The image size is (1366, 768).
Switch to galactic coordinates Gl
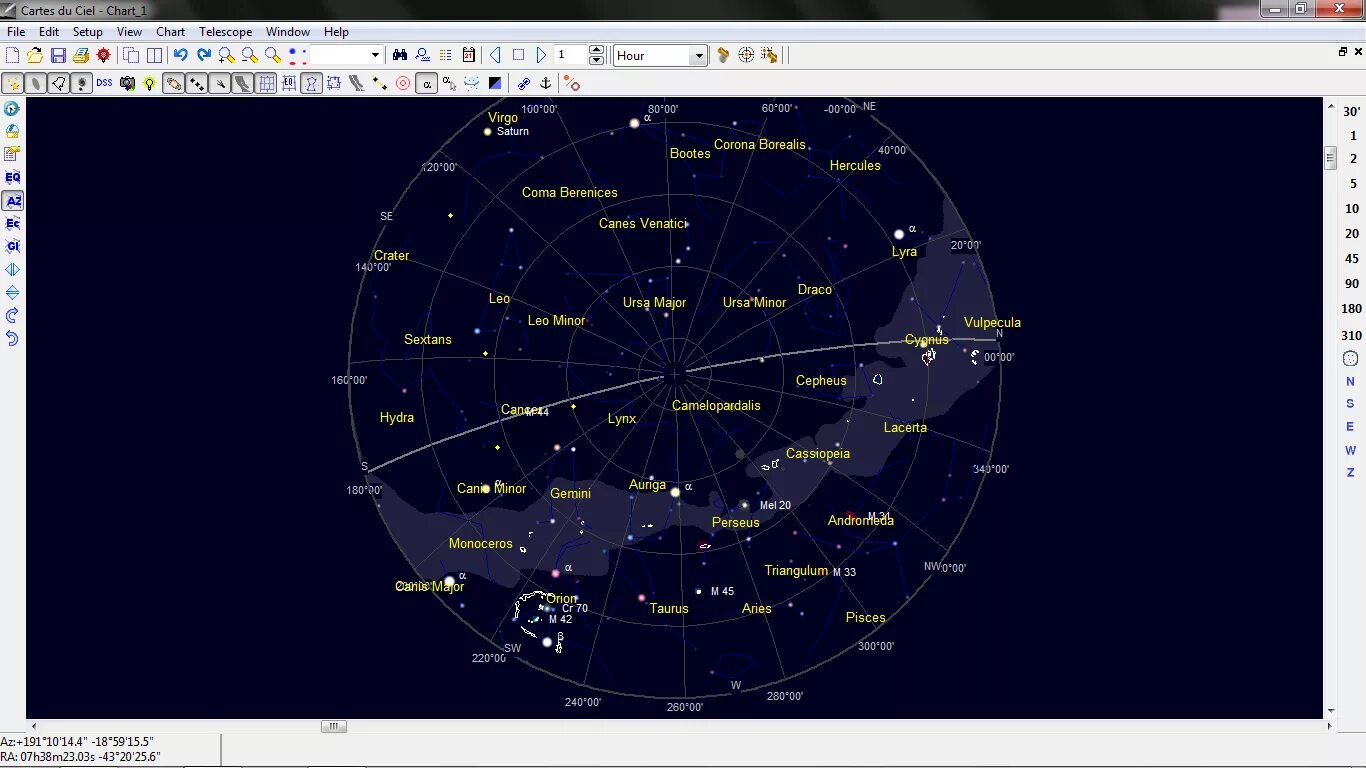13,246
